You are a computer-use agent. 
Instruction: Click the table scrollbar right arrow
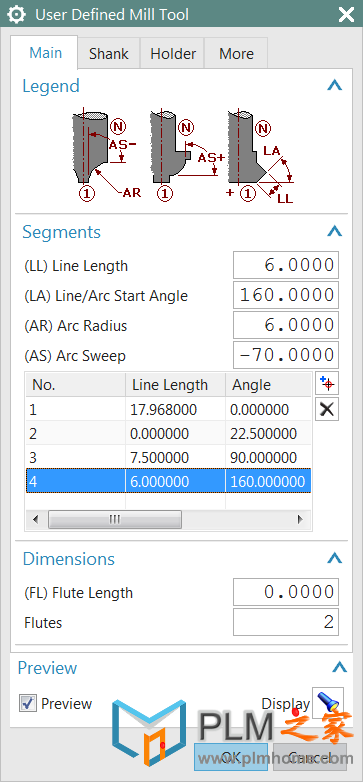coord(300,520)
